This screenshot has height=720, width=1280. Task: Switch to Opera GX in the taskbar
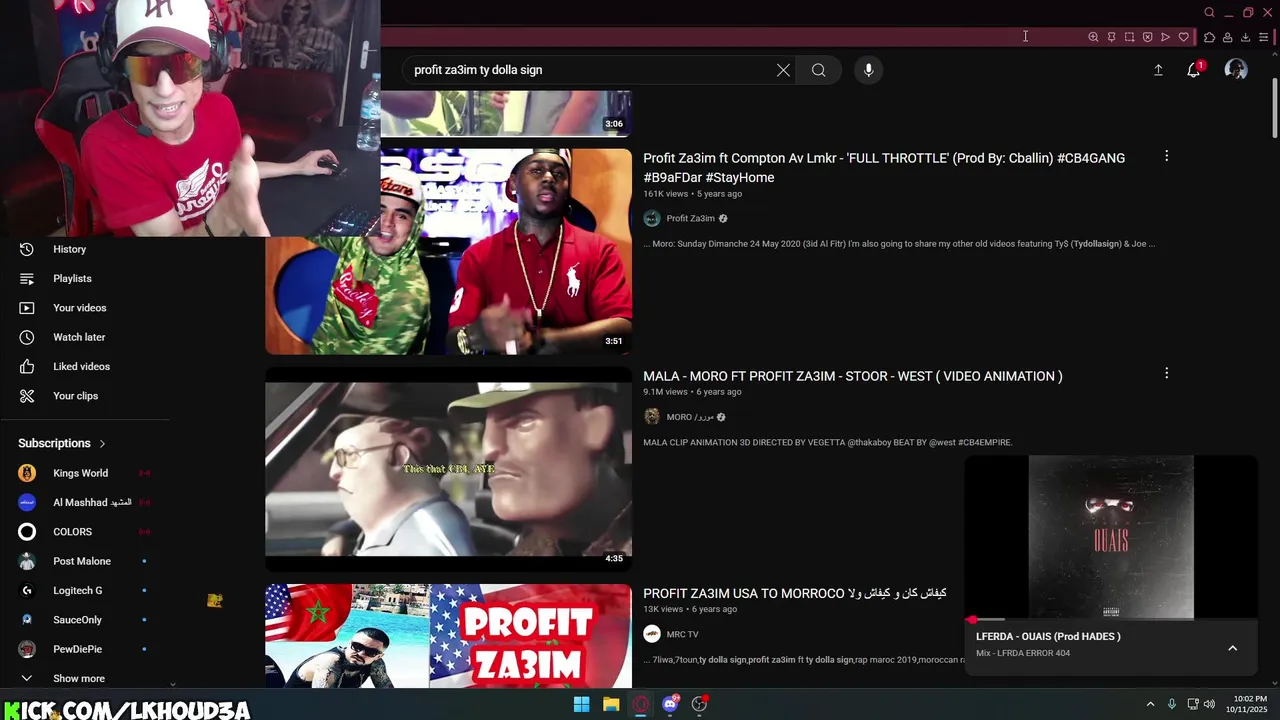[x=641, y=704]
